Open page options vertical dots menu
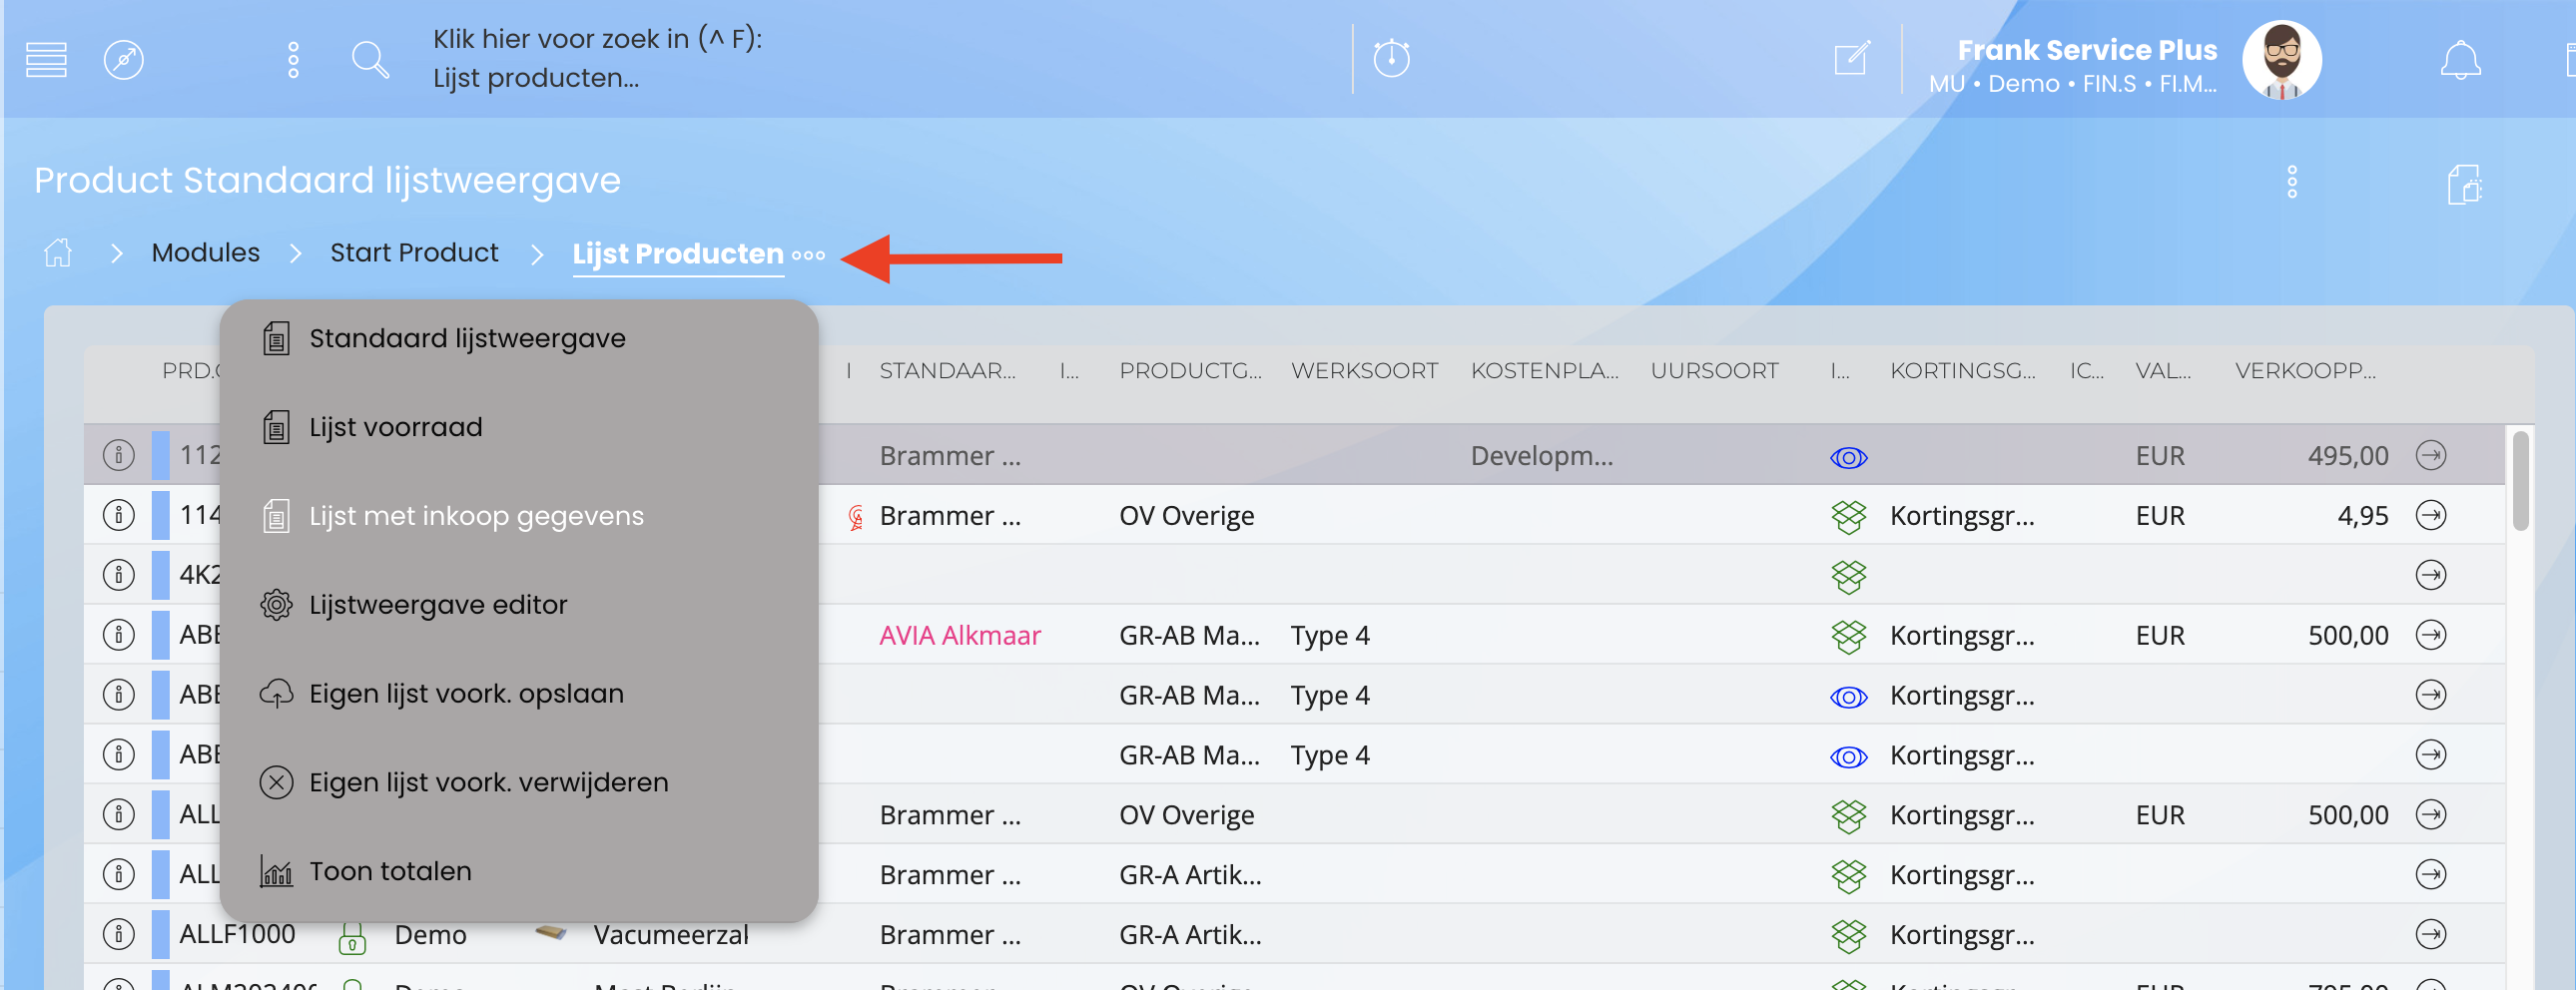2576x990 pixels. 2292,182
